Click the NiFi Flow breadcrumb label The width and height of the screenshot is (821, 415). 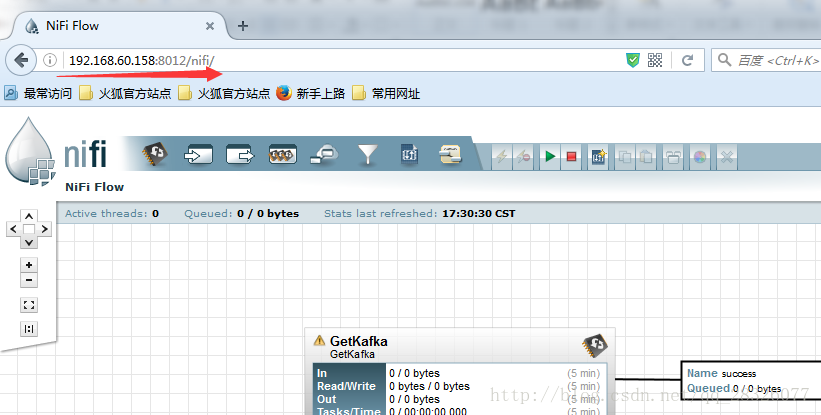pyautogui.click(x=94, y=187)
